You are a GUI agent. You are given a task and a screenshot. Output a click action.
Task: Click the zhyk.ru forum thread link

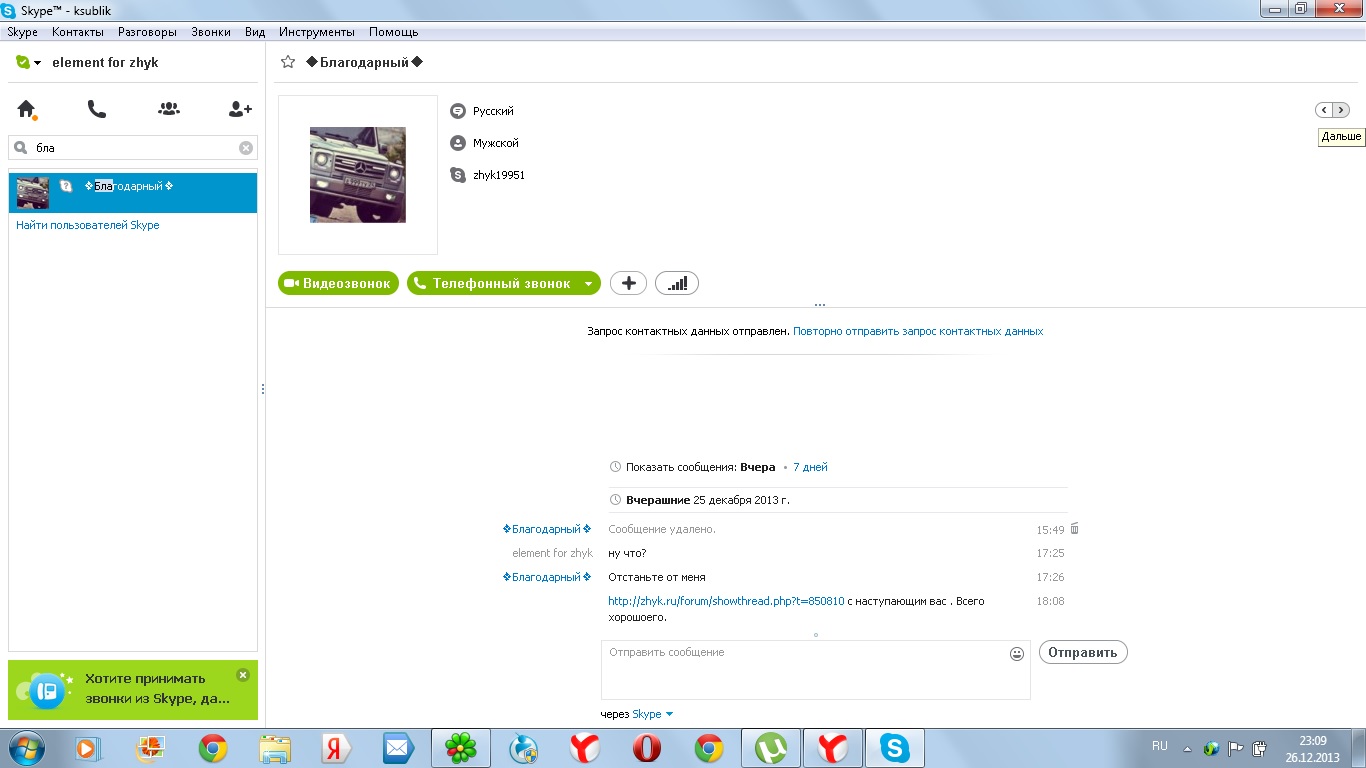[x=726, y=601]
